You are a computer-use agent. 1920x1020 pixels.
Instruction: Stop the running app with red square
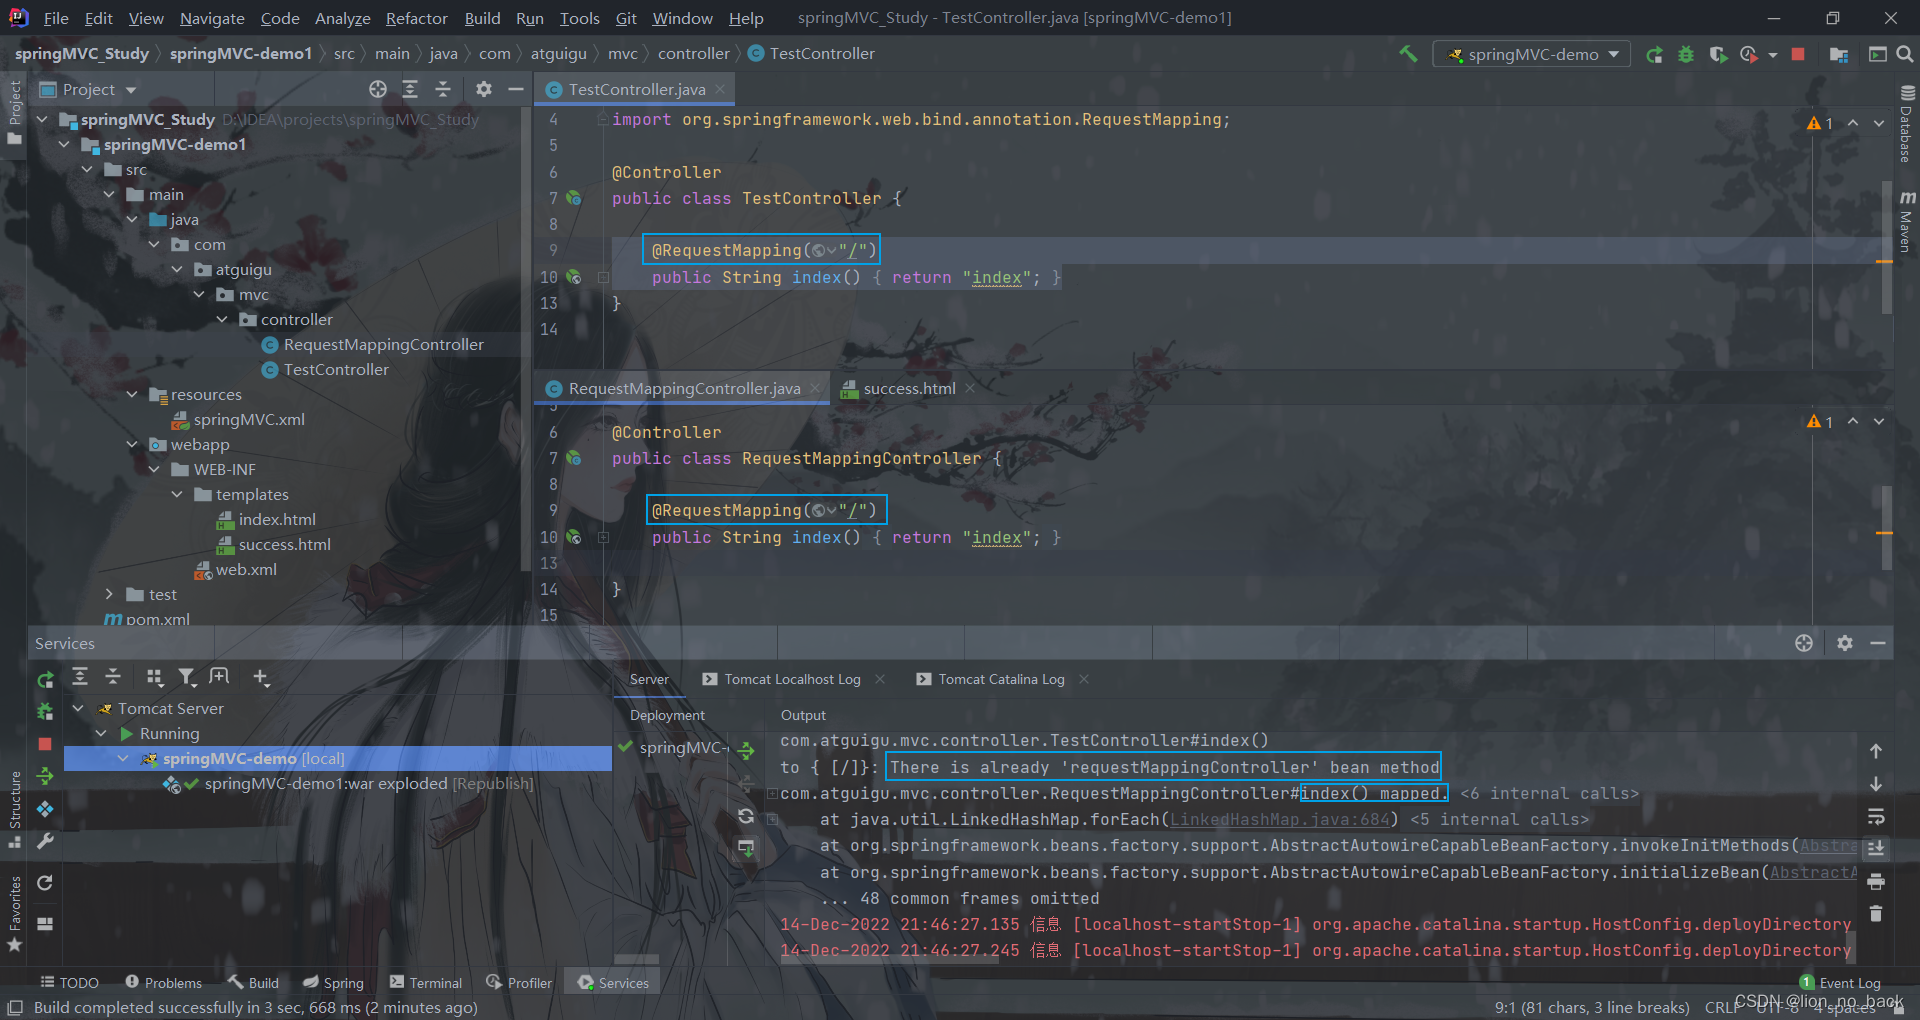(1798, 54)
